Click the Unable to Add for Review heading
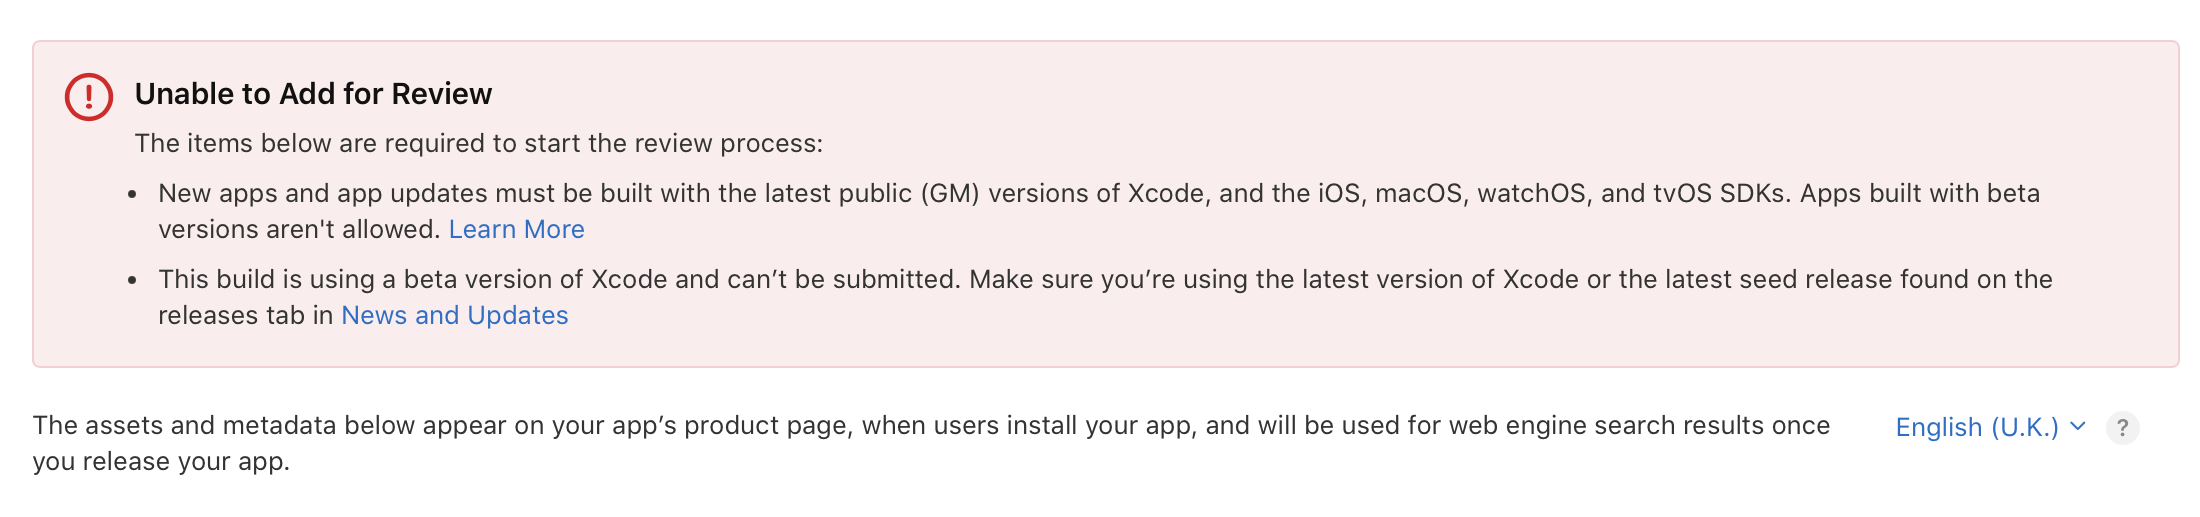The image size is (2200, 517). (313, 94)
